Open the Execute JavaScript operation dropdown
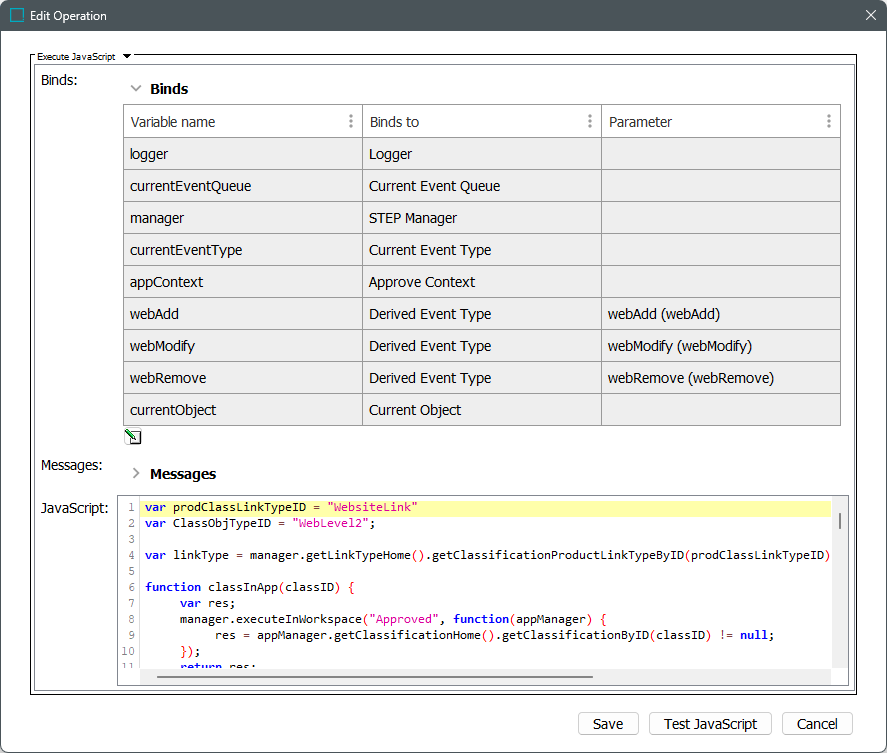Screen dimensions: 887x753 coord(126,57)
